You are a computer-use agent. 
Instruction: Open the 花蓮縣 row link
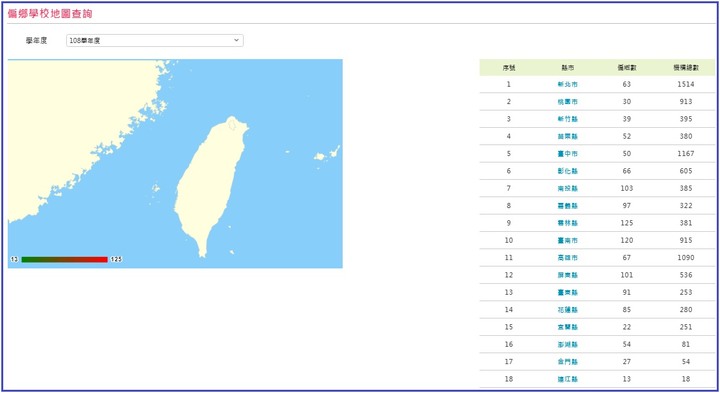[x=568, y=309]
